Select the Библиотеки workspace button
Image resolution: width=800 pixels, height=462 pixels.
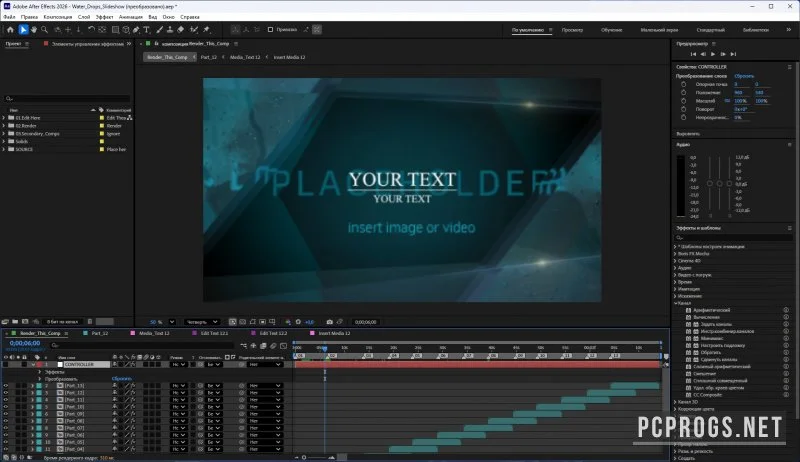coord(756,30)
